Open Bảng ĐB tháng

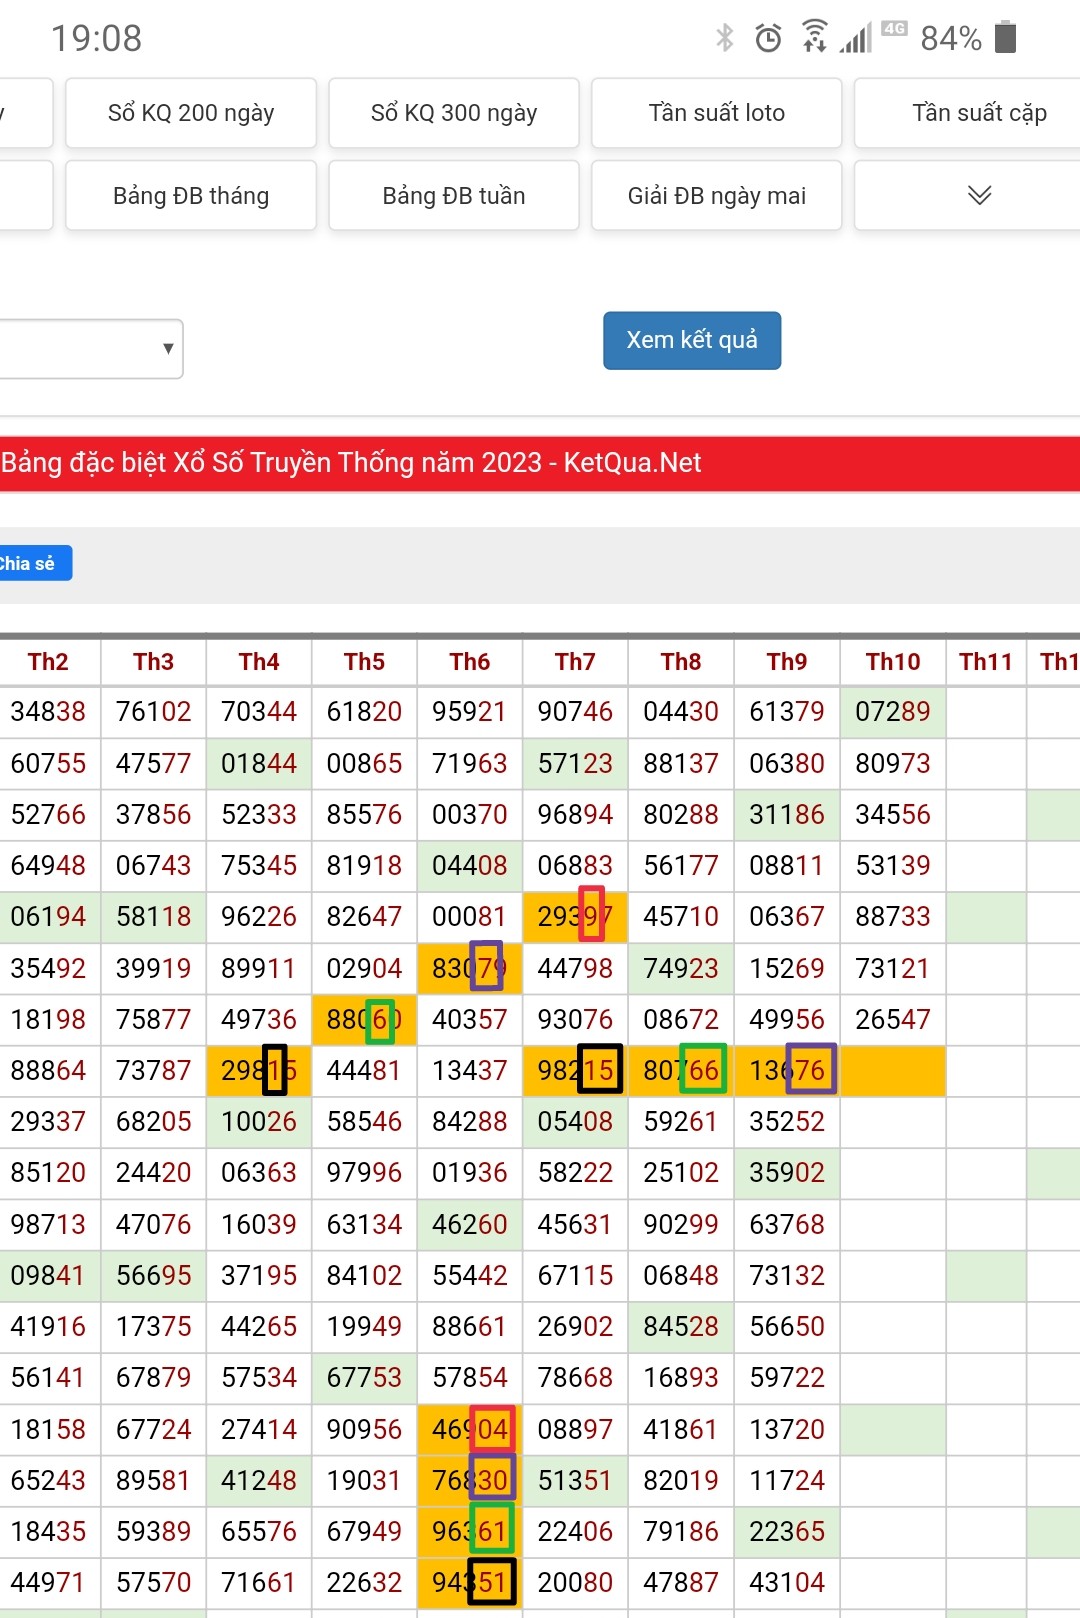pos(191,195)
